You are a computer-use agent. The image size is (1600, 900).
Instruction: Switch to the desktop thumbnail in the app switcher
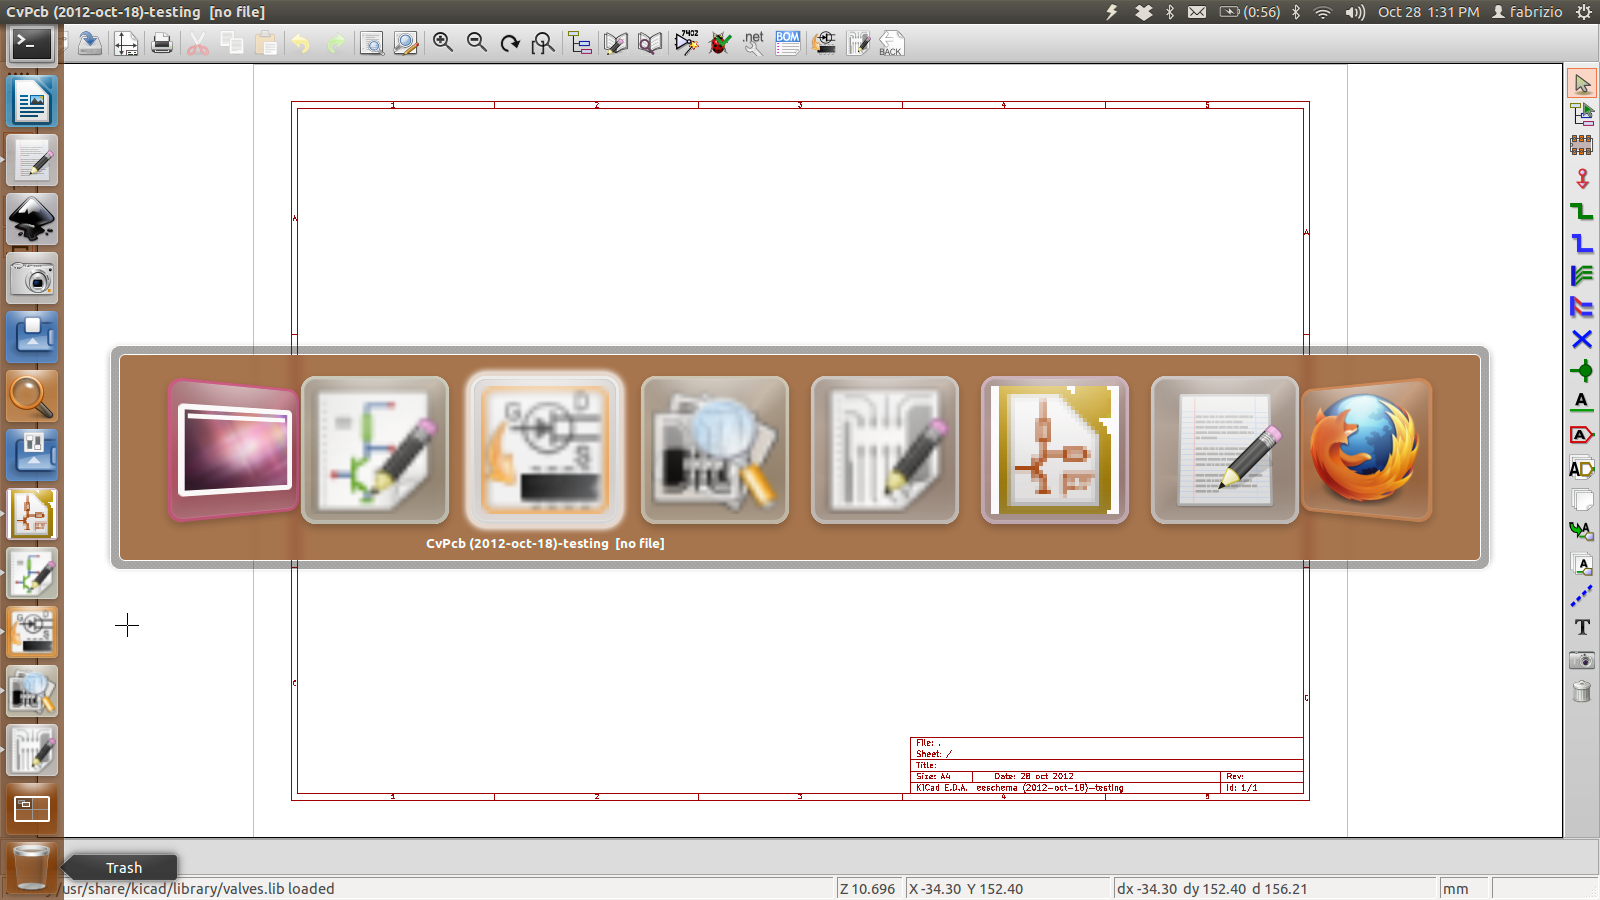click(234, 450)
